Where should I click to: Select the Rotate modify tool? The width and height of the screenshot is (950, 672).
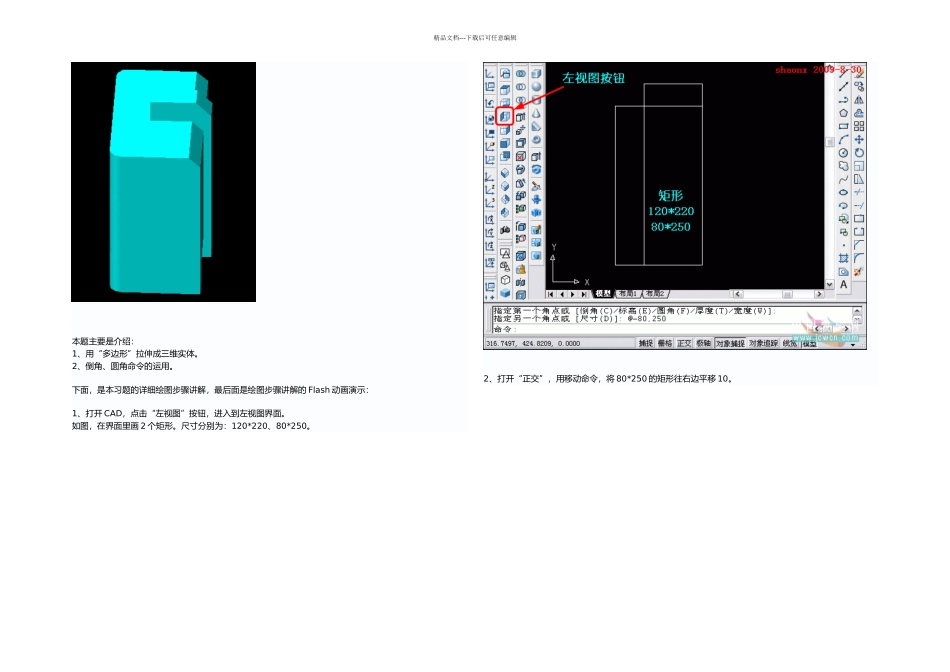(859, 153)
